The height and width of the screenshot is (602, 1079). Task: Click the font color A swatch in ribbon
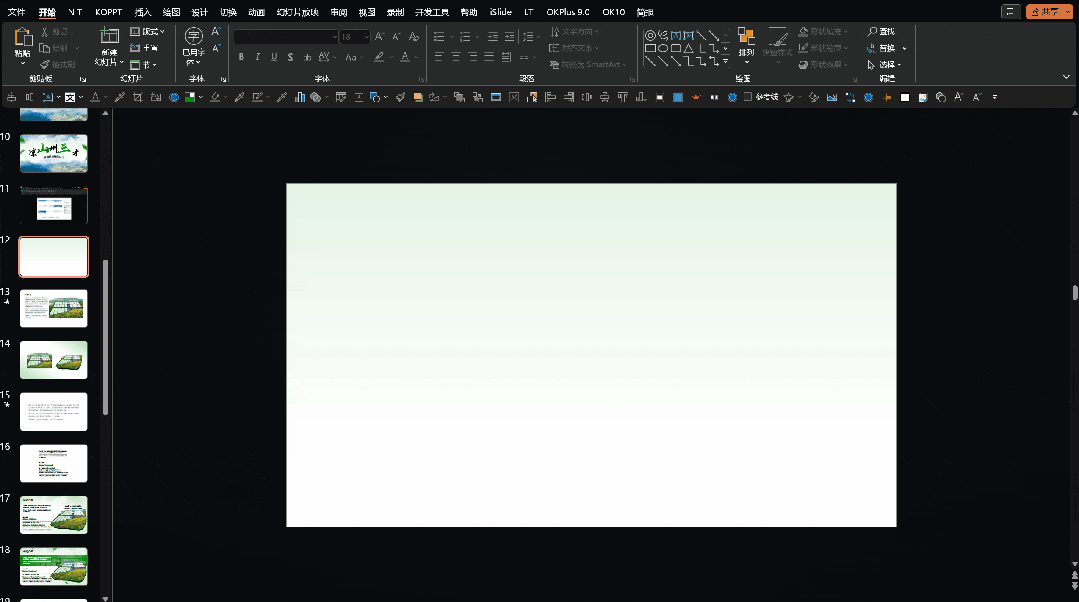coord(405,57)
